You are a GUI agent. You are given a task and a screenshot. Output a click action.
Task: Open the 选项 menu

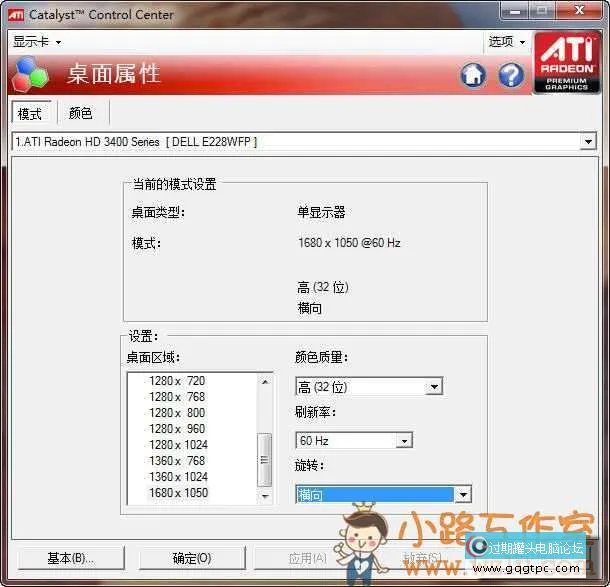coord(507,42)
